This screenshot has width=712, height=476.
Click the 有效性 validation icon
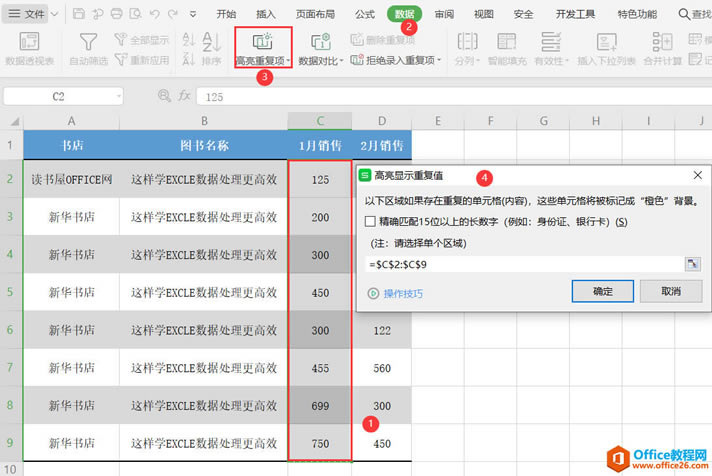point(551,41)
